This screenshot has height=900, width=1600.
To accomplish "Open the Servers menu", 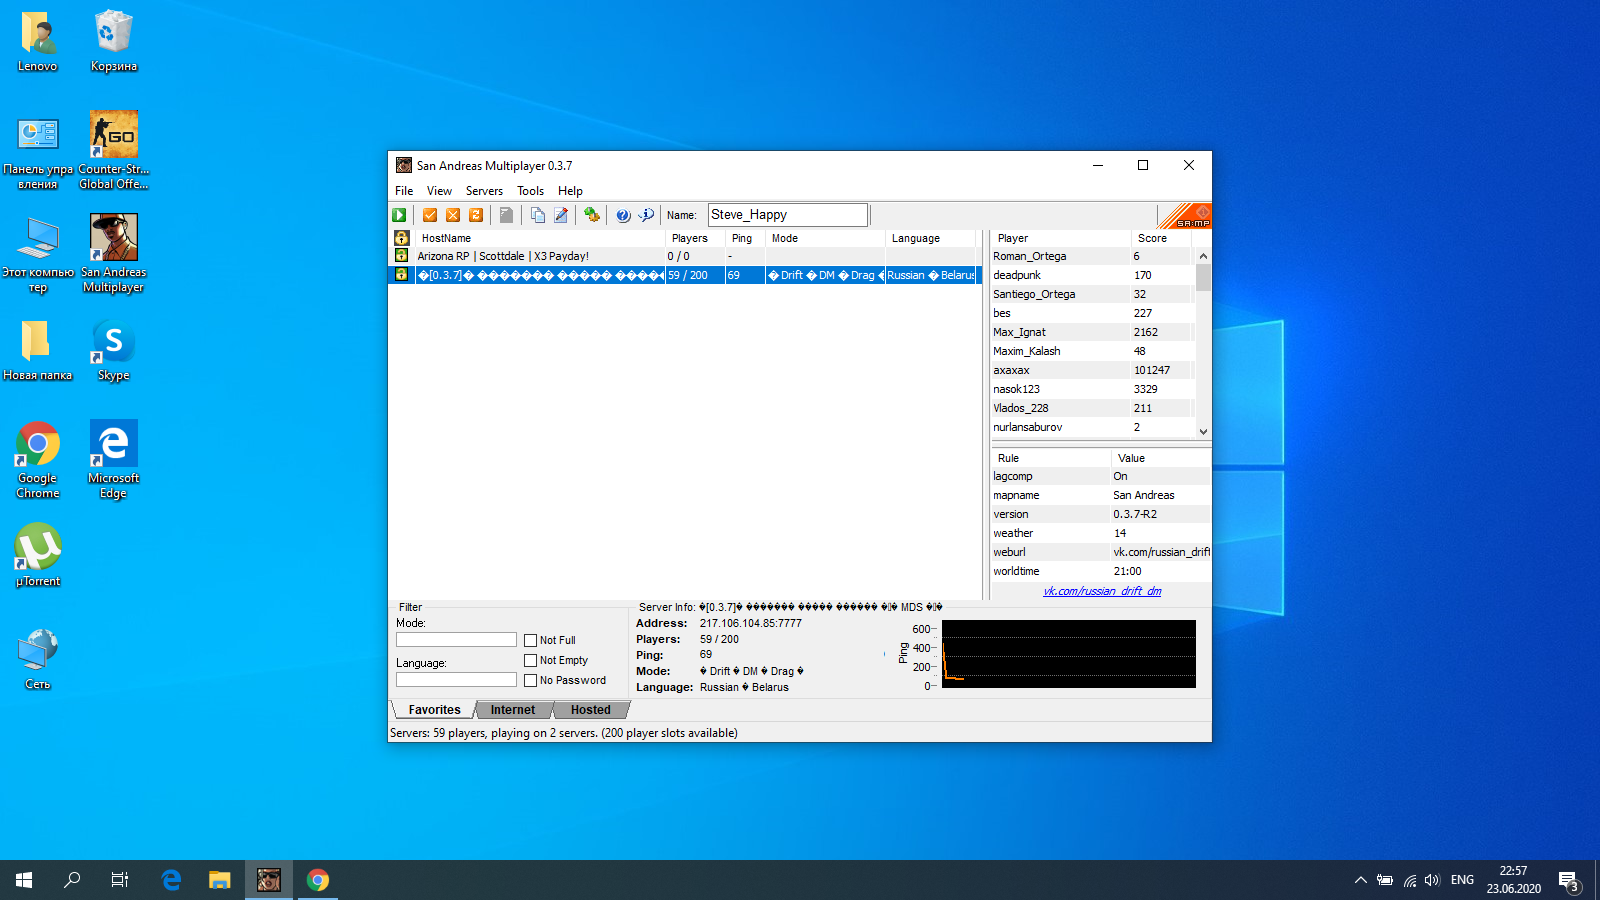I will (x=484, y=191).
